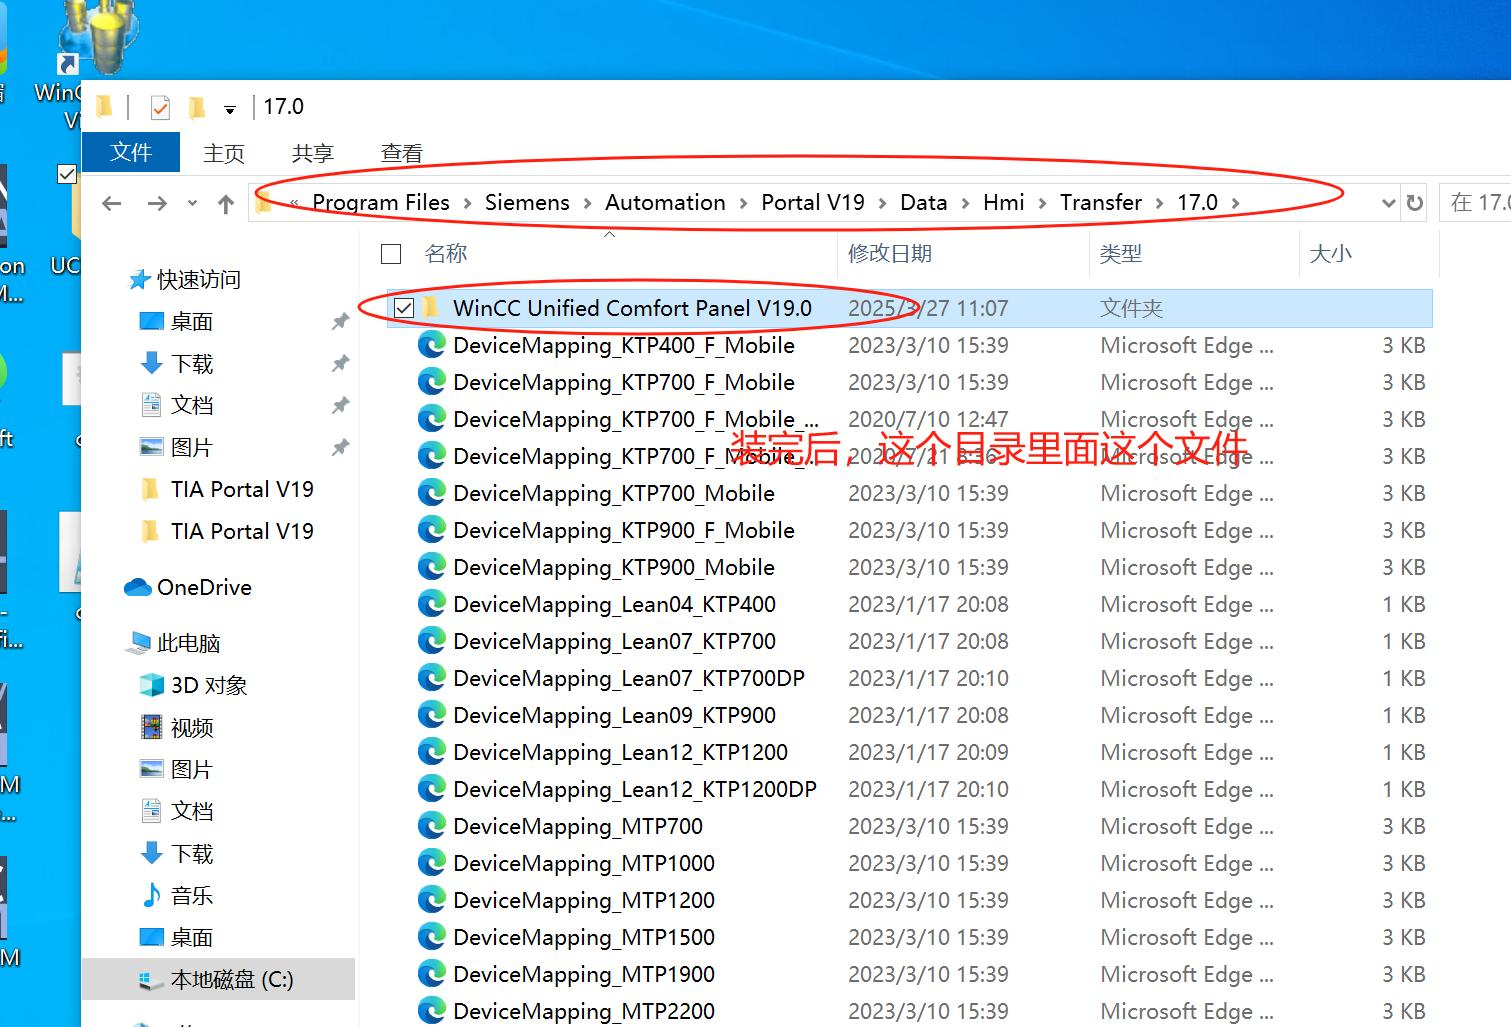
Task: Click the Edge icon of DeviceMapping_MTP1500
Action: point(432,938)
